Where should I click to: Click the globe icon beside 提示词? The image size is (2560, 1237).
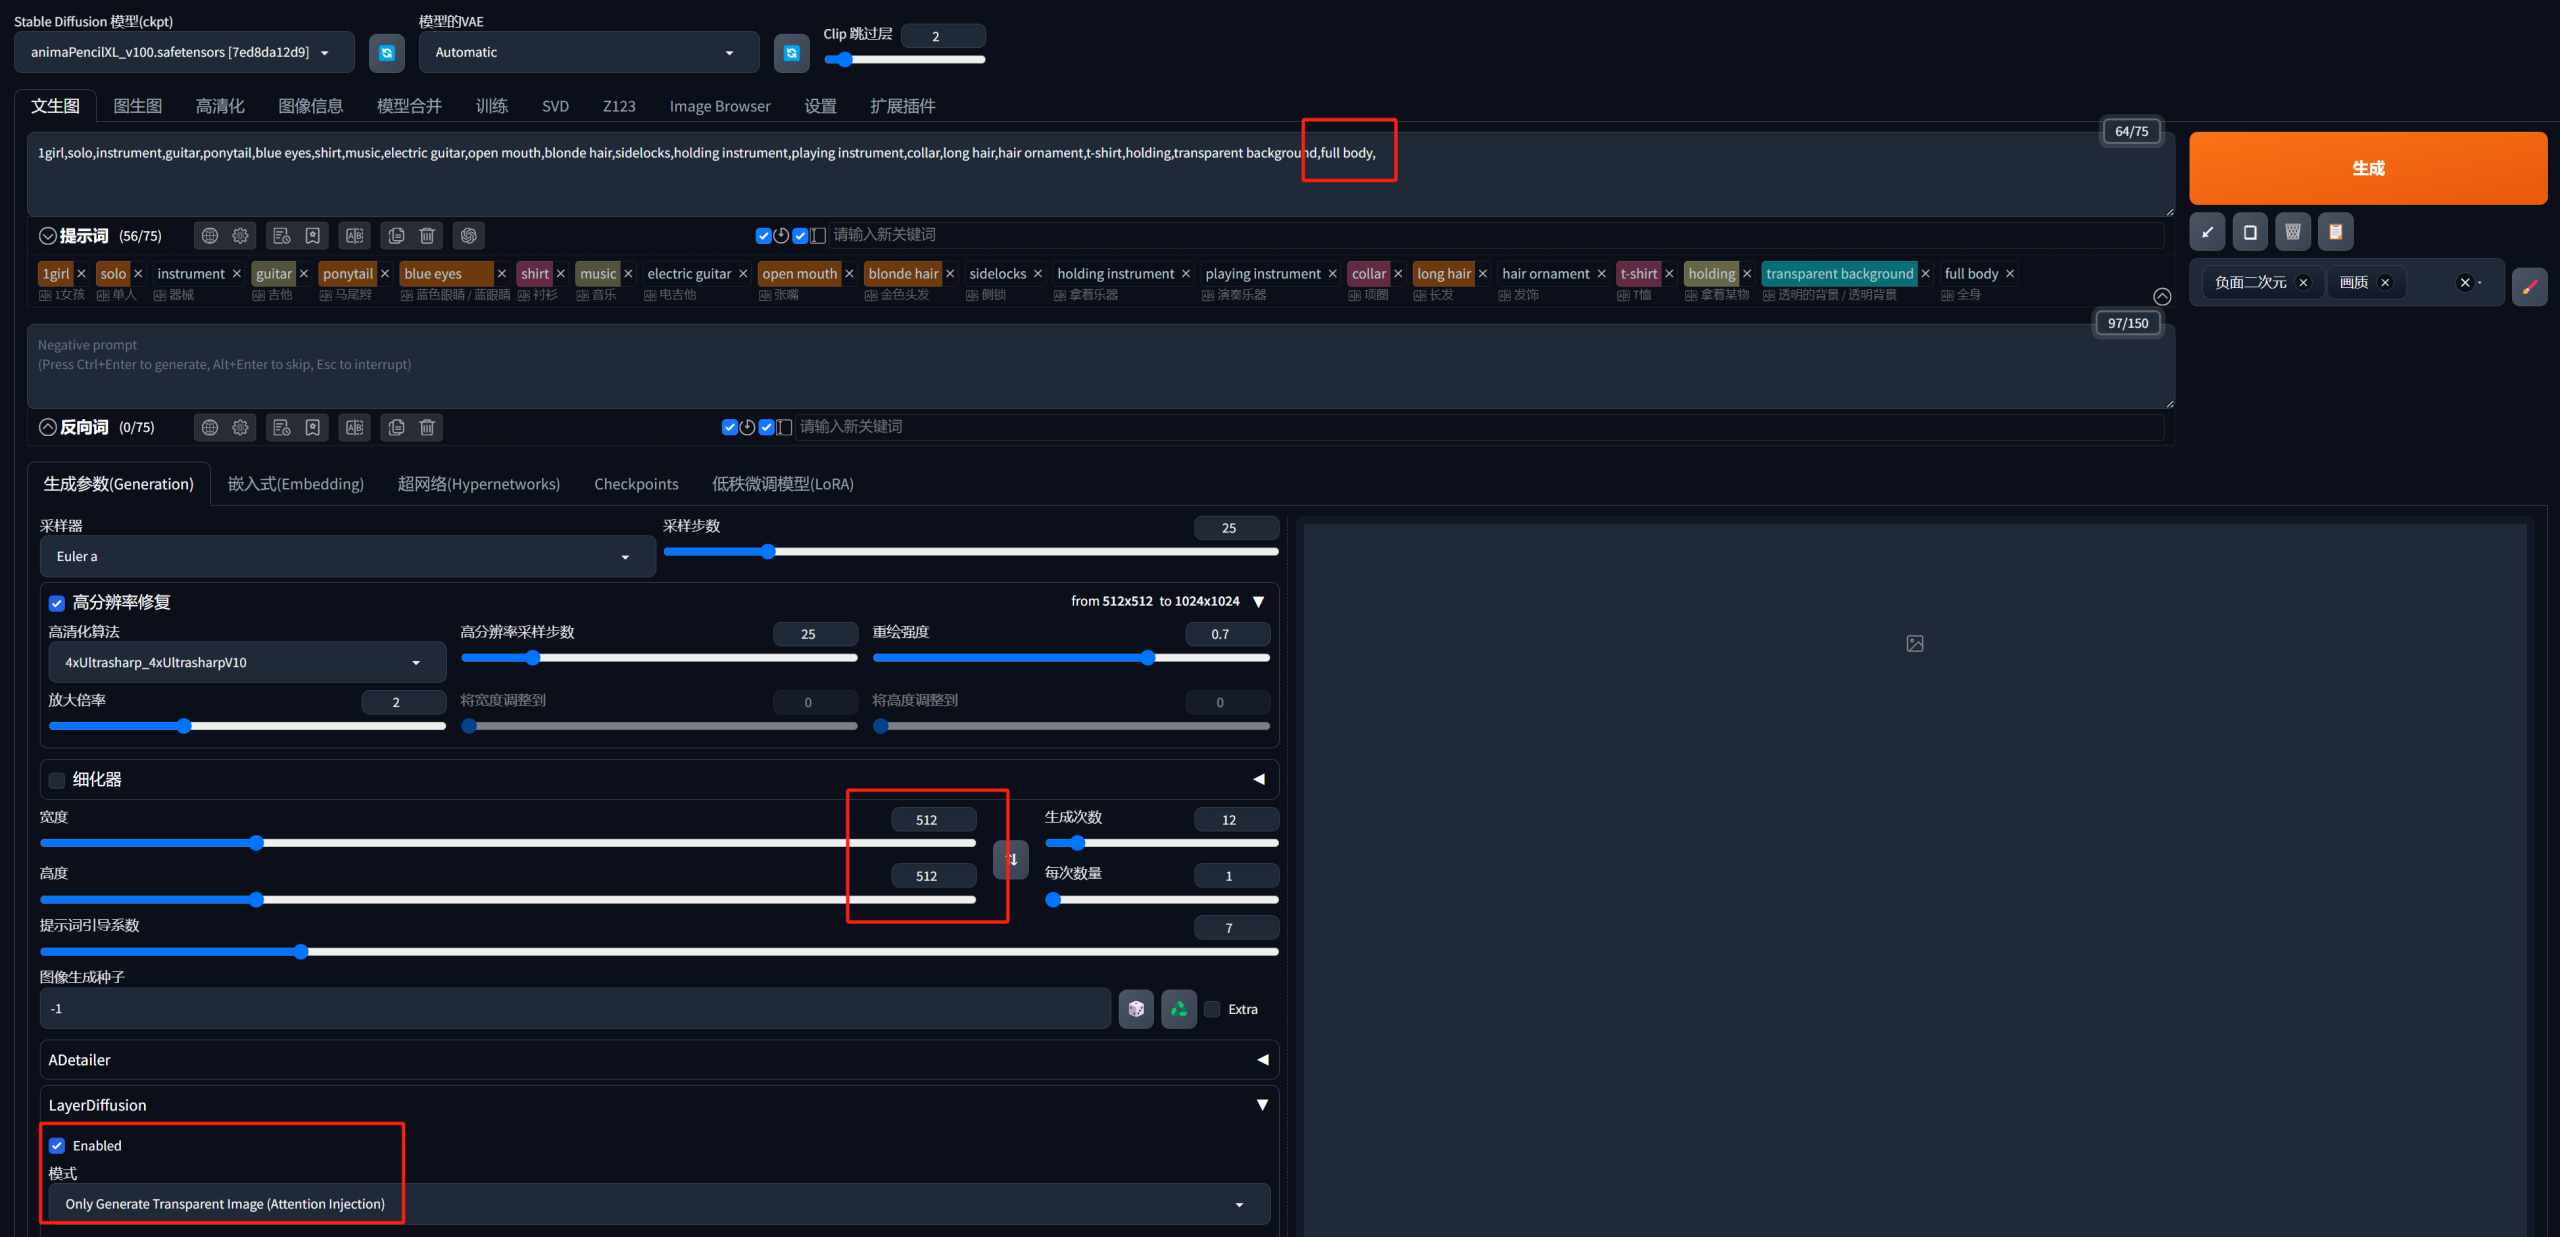pos(209,236)
